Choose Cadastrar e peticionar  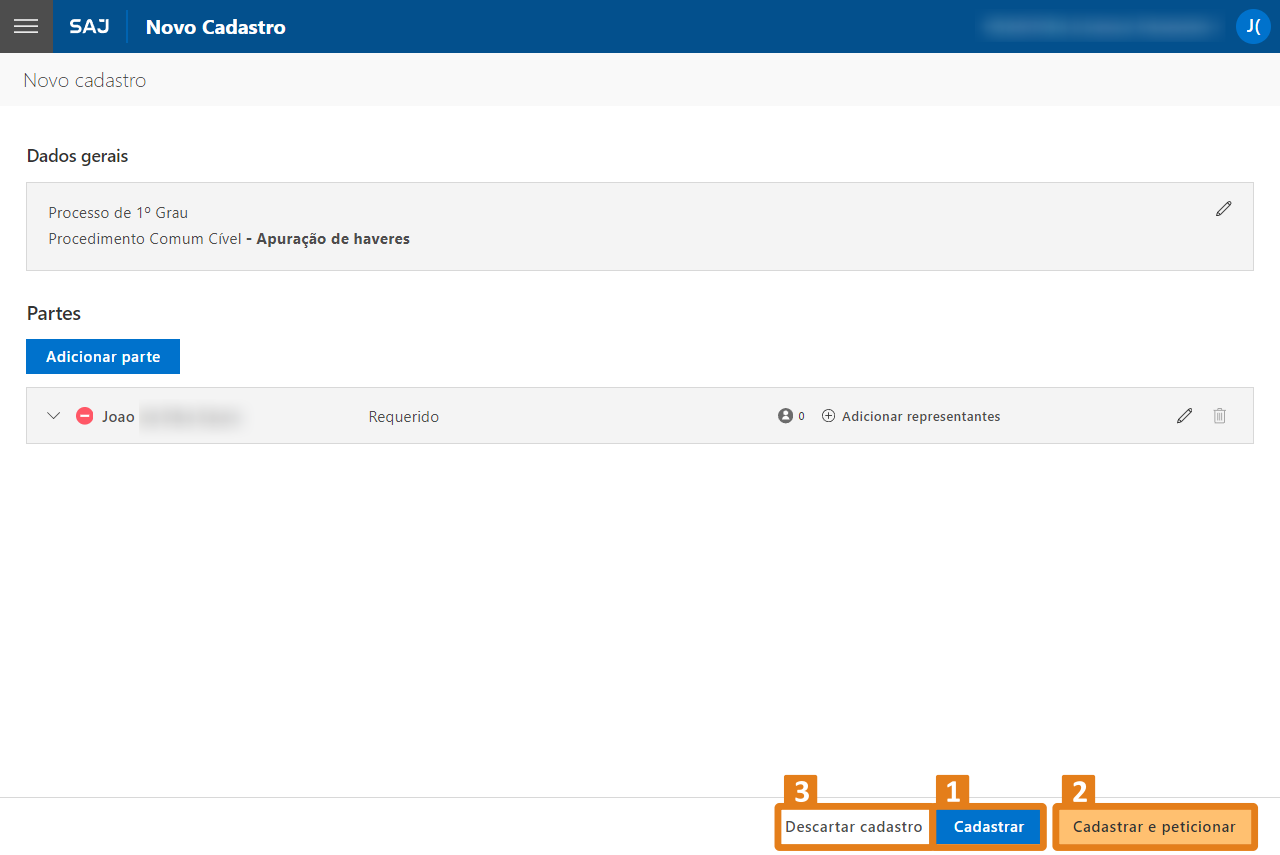1154,827
